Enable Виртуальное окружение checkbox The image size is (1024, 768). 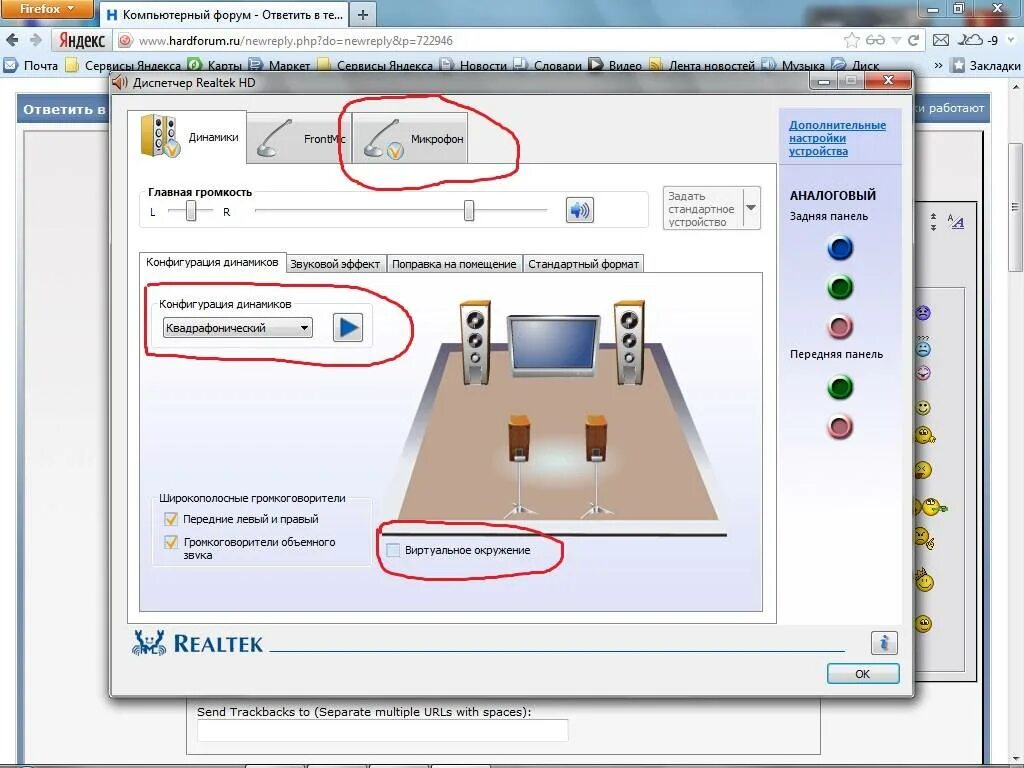tap(393, 550)
